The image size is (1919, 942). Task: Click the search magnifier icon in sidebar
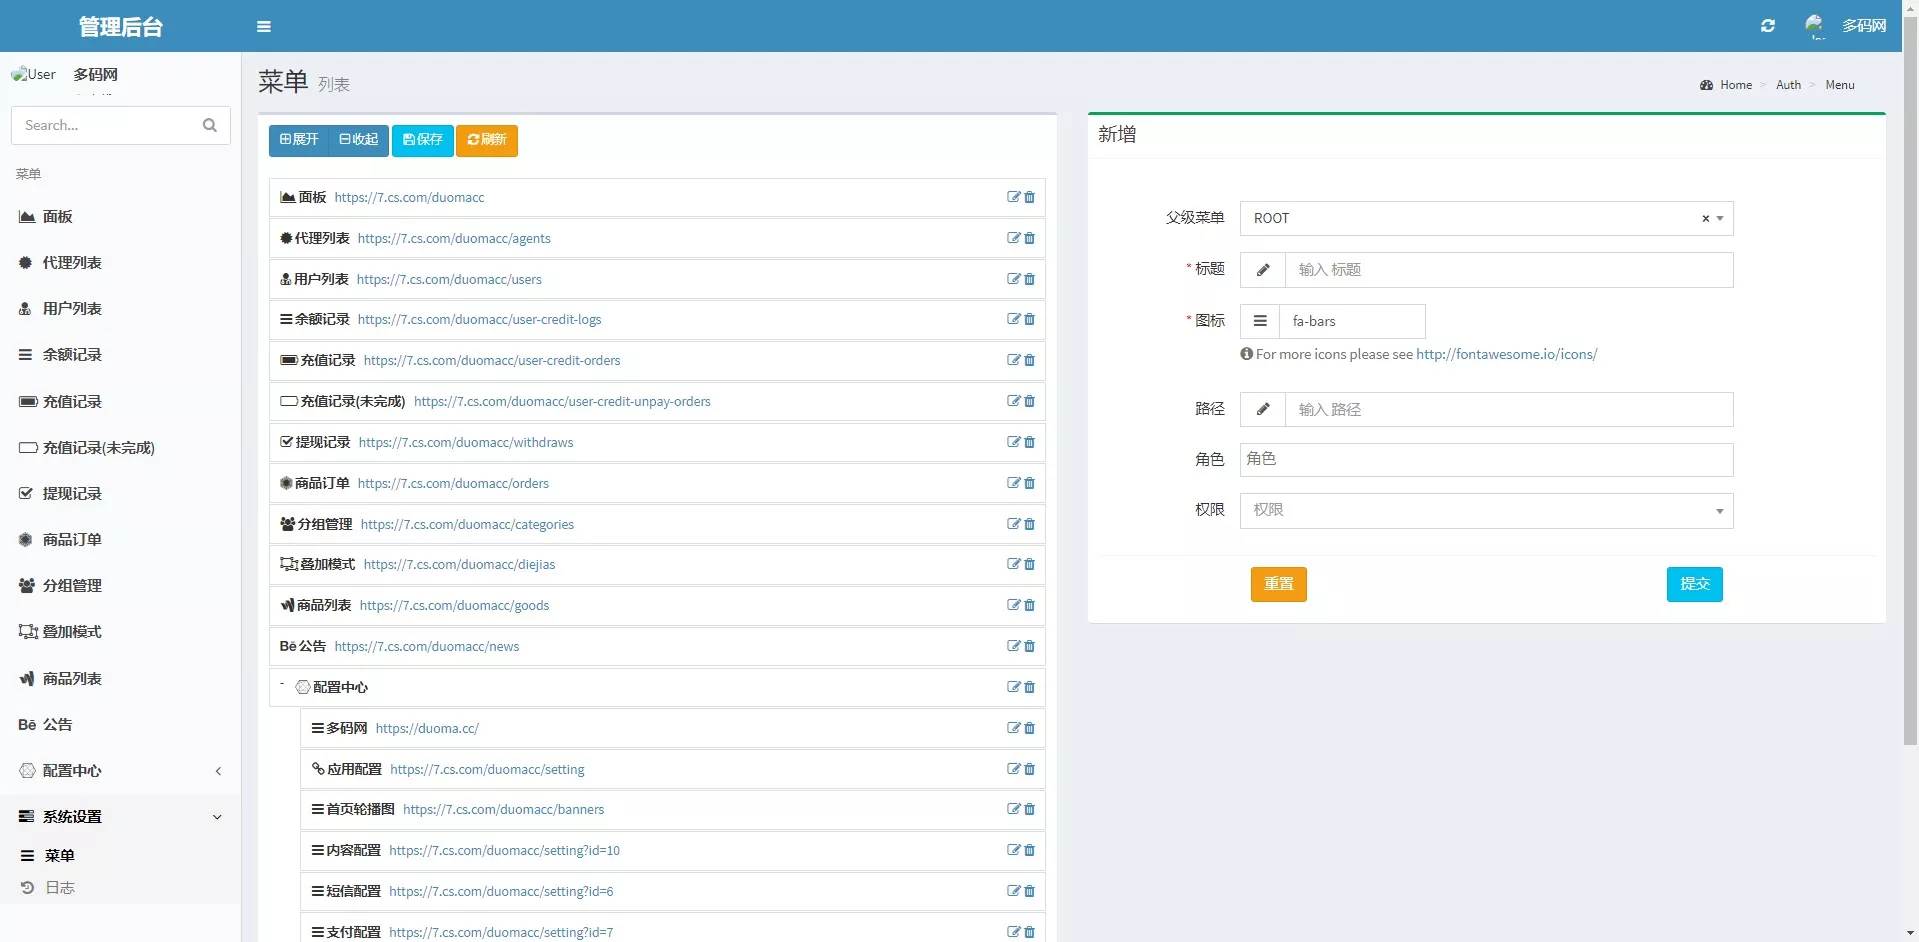click(210, 125)
